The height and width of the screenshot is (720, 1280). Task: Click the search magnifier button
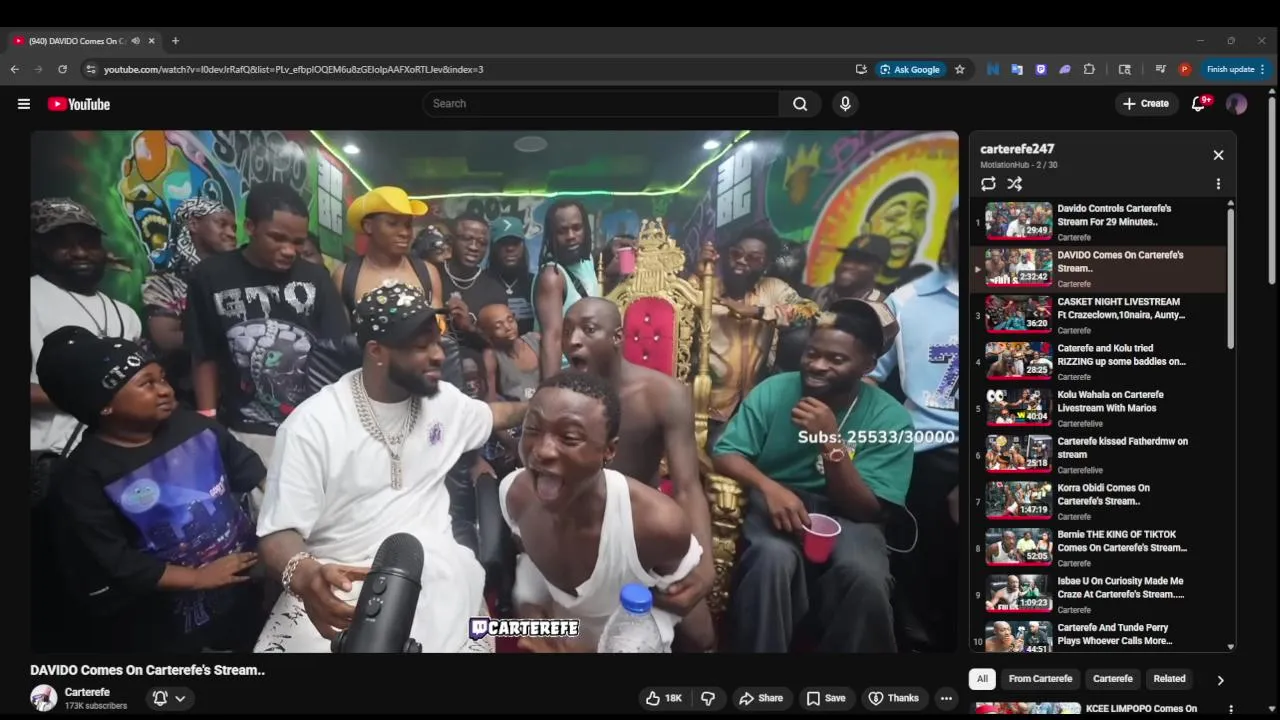(800, 104)
